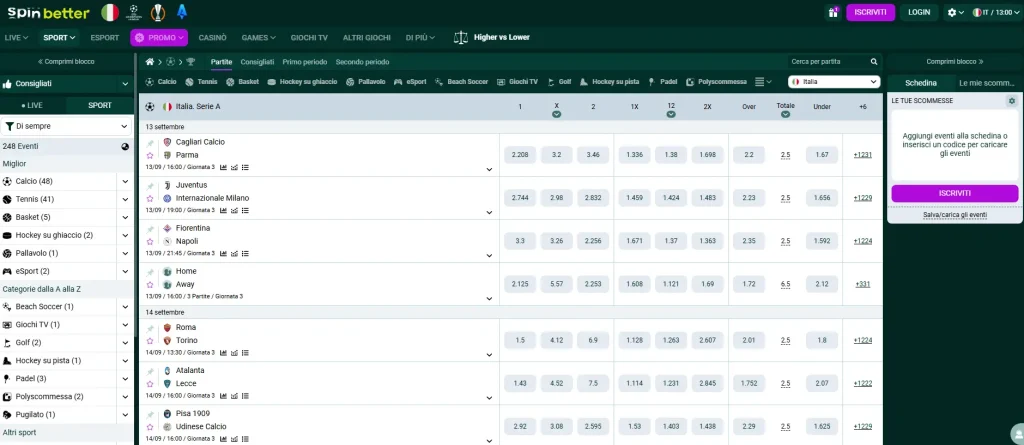Select the Polyscommessa filter
The width and height of the screenshot is (1024, 445).
716,82
